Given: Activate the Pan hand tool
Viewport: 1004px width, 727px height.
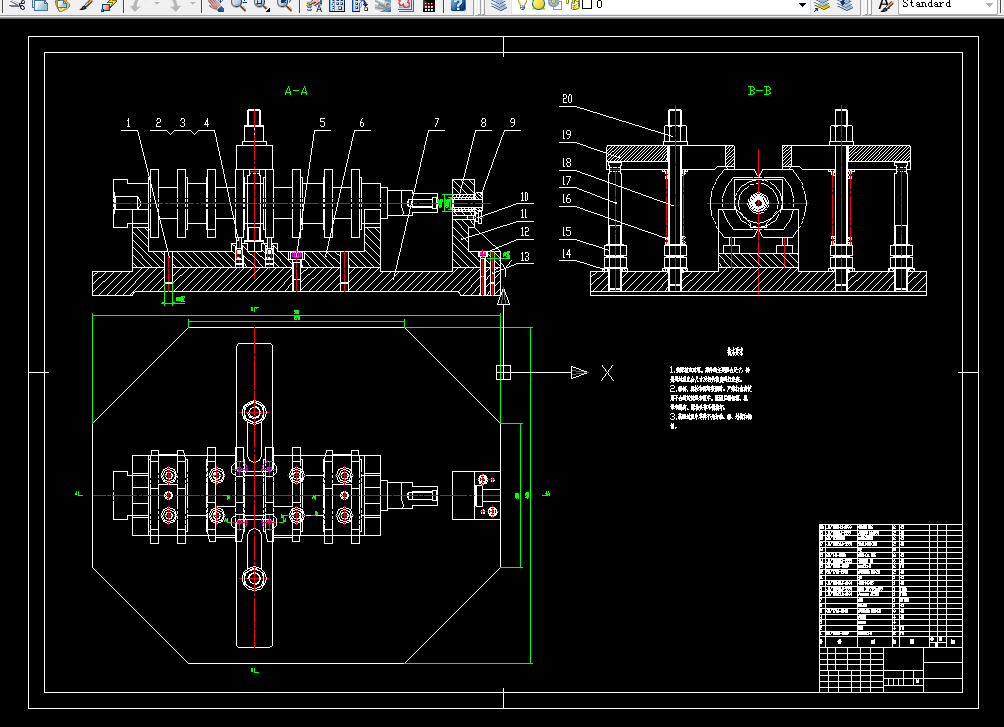Looking at the screenshot, I should click(x=215, y=5).
